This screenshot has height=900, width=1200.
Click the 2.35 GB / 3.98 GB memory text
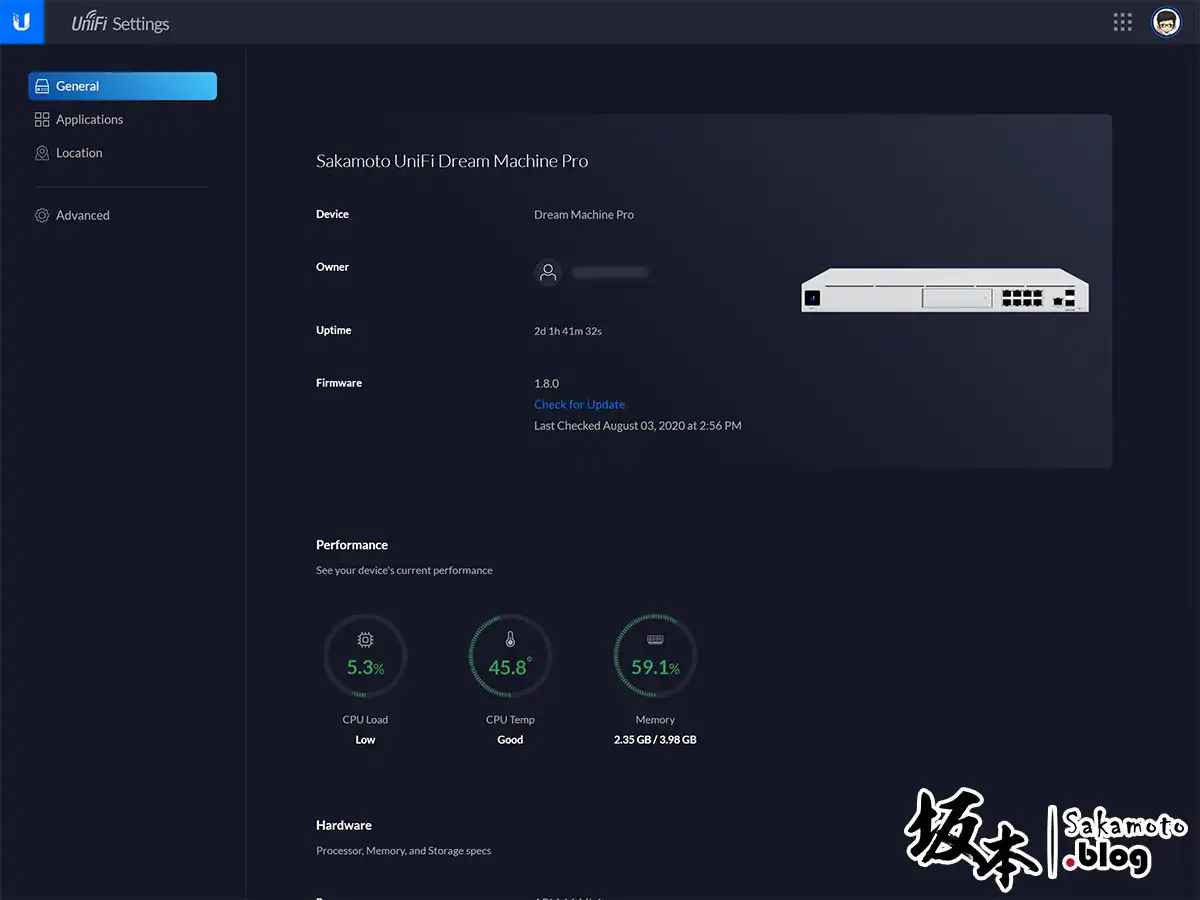pyautogui.click(x=655, y=740)
